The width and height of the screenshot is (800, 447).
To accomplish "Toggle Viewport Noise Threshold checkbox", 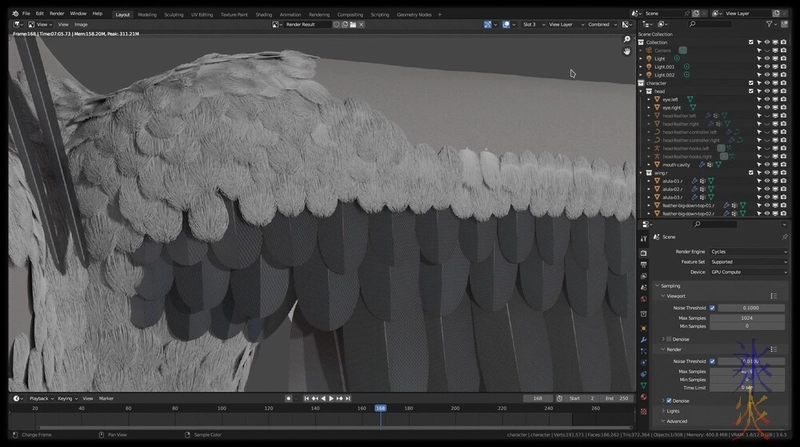I will 712,308.
